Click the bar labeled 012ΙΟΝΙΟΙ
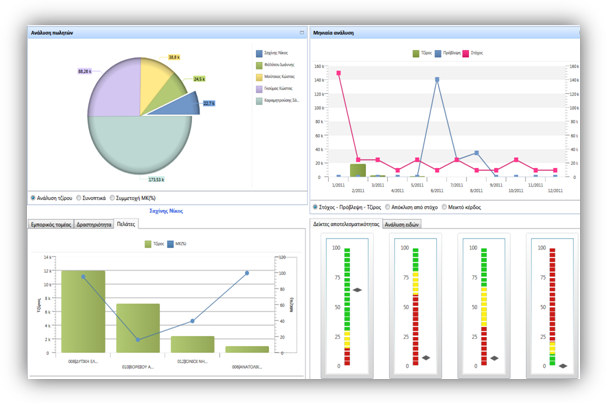The height and width of the screenshot is (403, 606). (x=192, y=344)
